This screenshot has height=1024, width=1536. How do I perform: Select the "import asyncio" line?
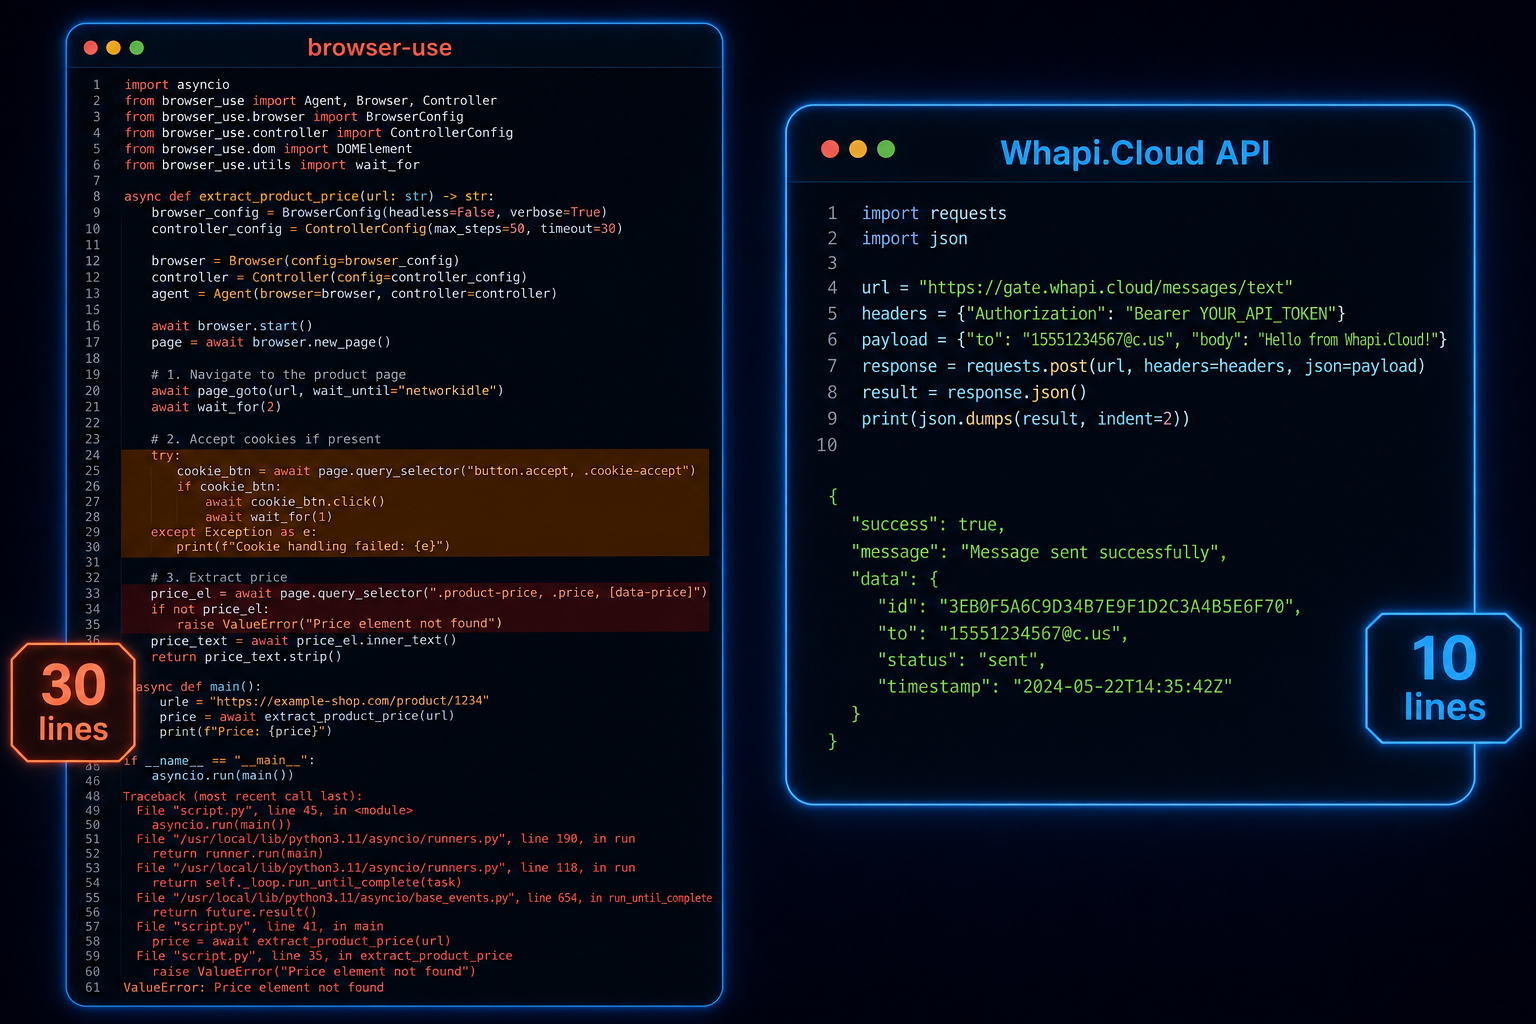pyautogui.click(x=177, y=85)
